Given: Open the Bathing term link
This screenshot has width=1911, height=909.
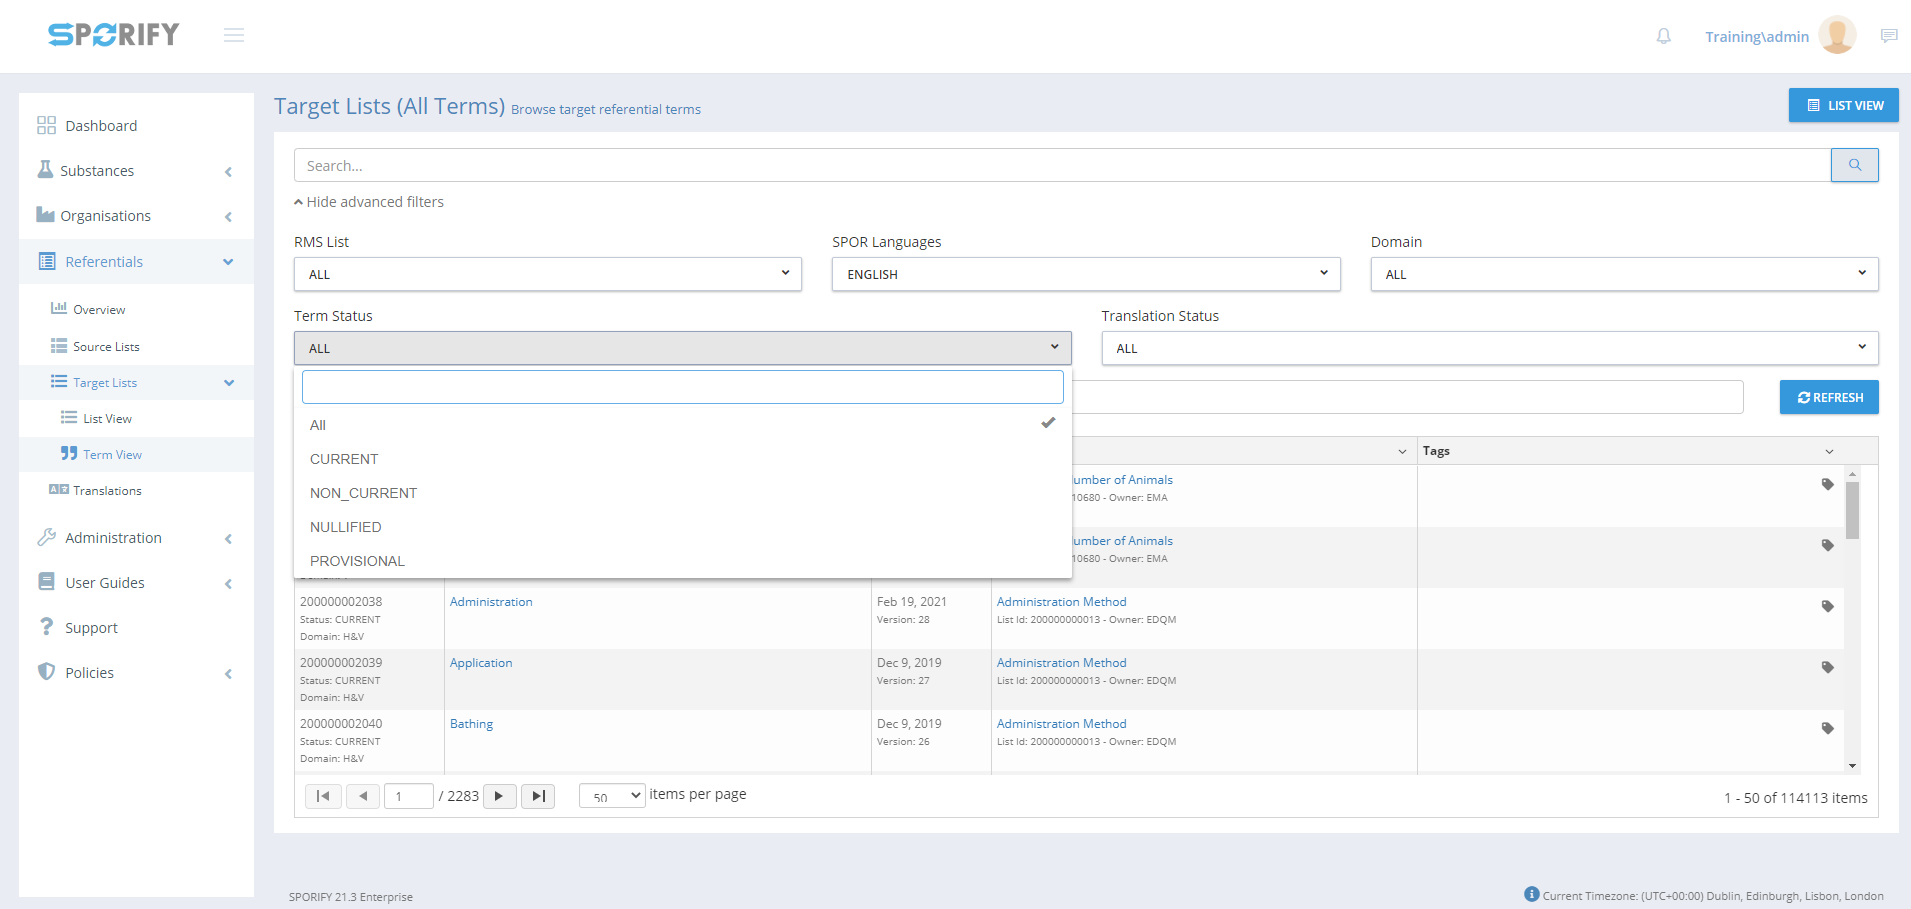Looking at the screenshot, I should tap(471, 724).
